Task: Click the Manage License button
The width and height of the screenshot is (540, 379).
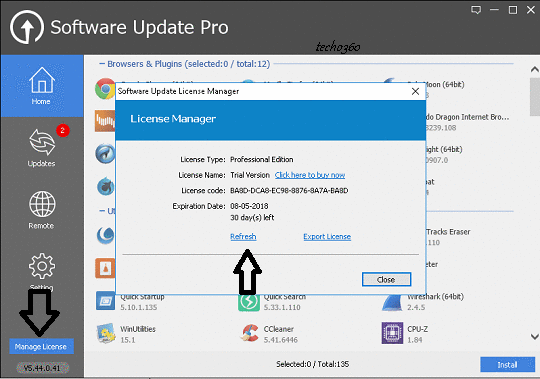Action: (x=41, y=347)
